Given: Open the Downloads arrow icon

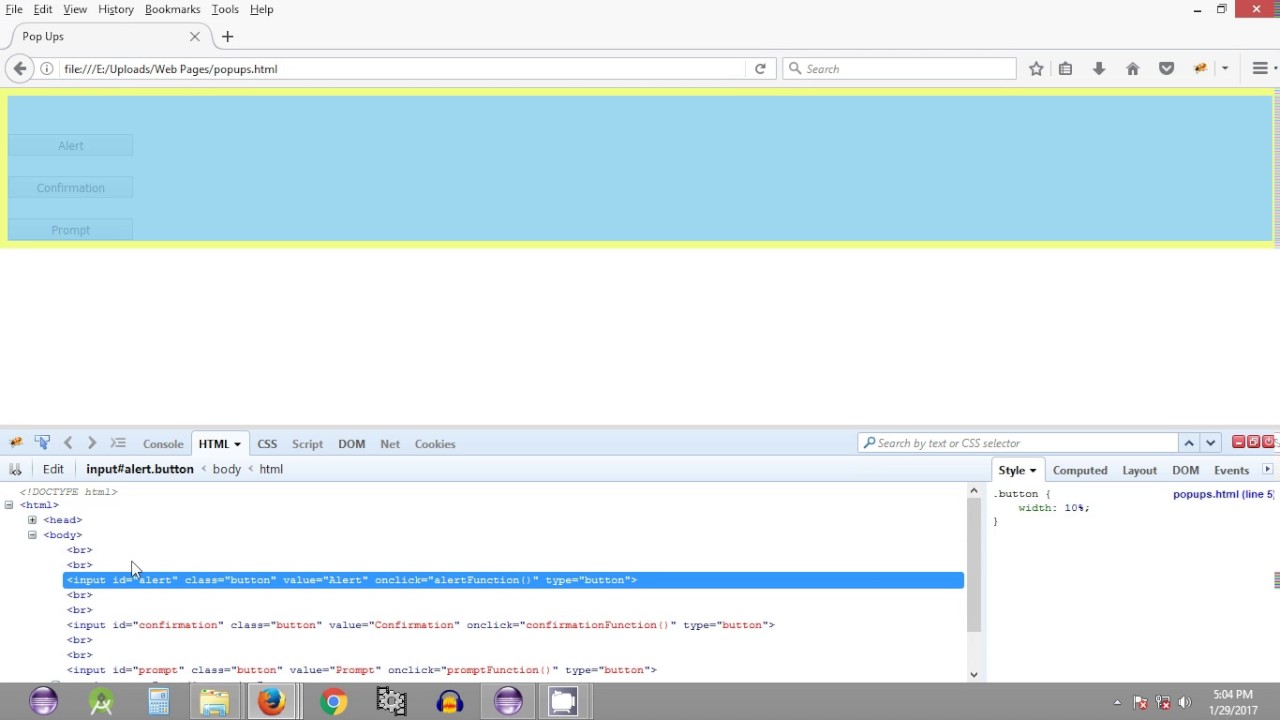Looking at the screenshot, I should (x=1099, y=69).
